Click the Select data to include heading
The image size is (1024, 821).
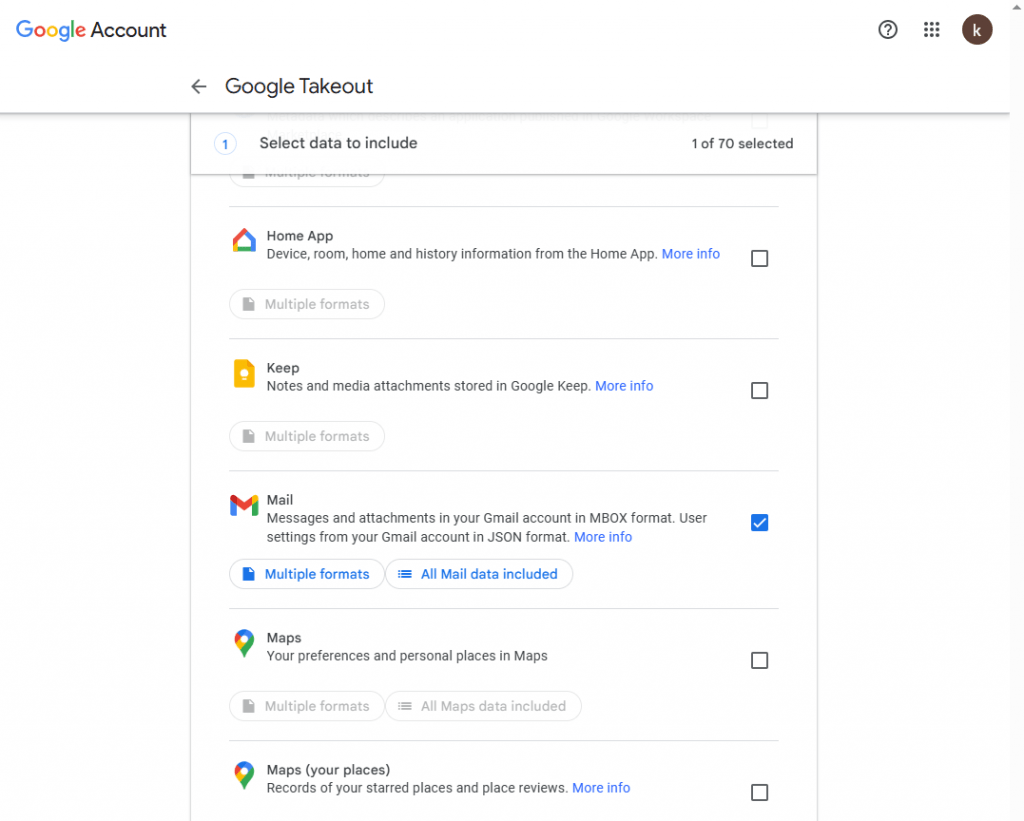pyautogui.click(x=338, y=143)
